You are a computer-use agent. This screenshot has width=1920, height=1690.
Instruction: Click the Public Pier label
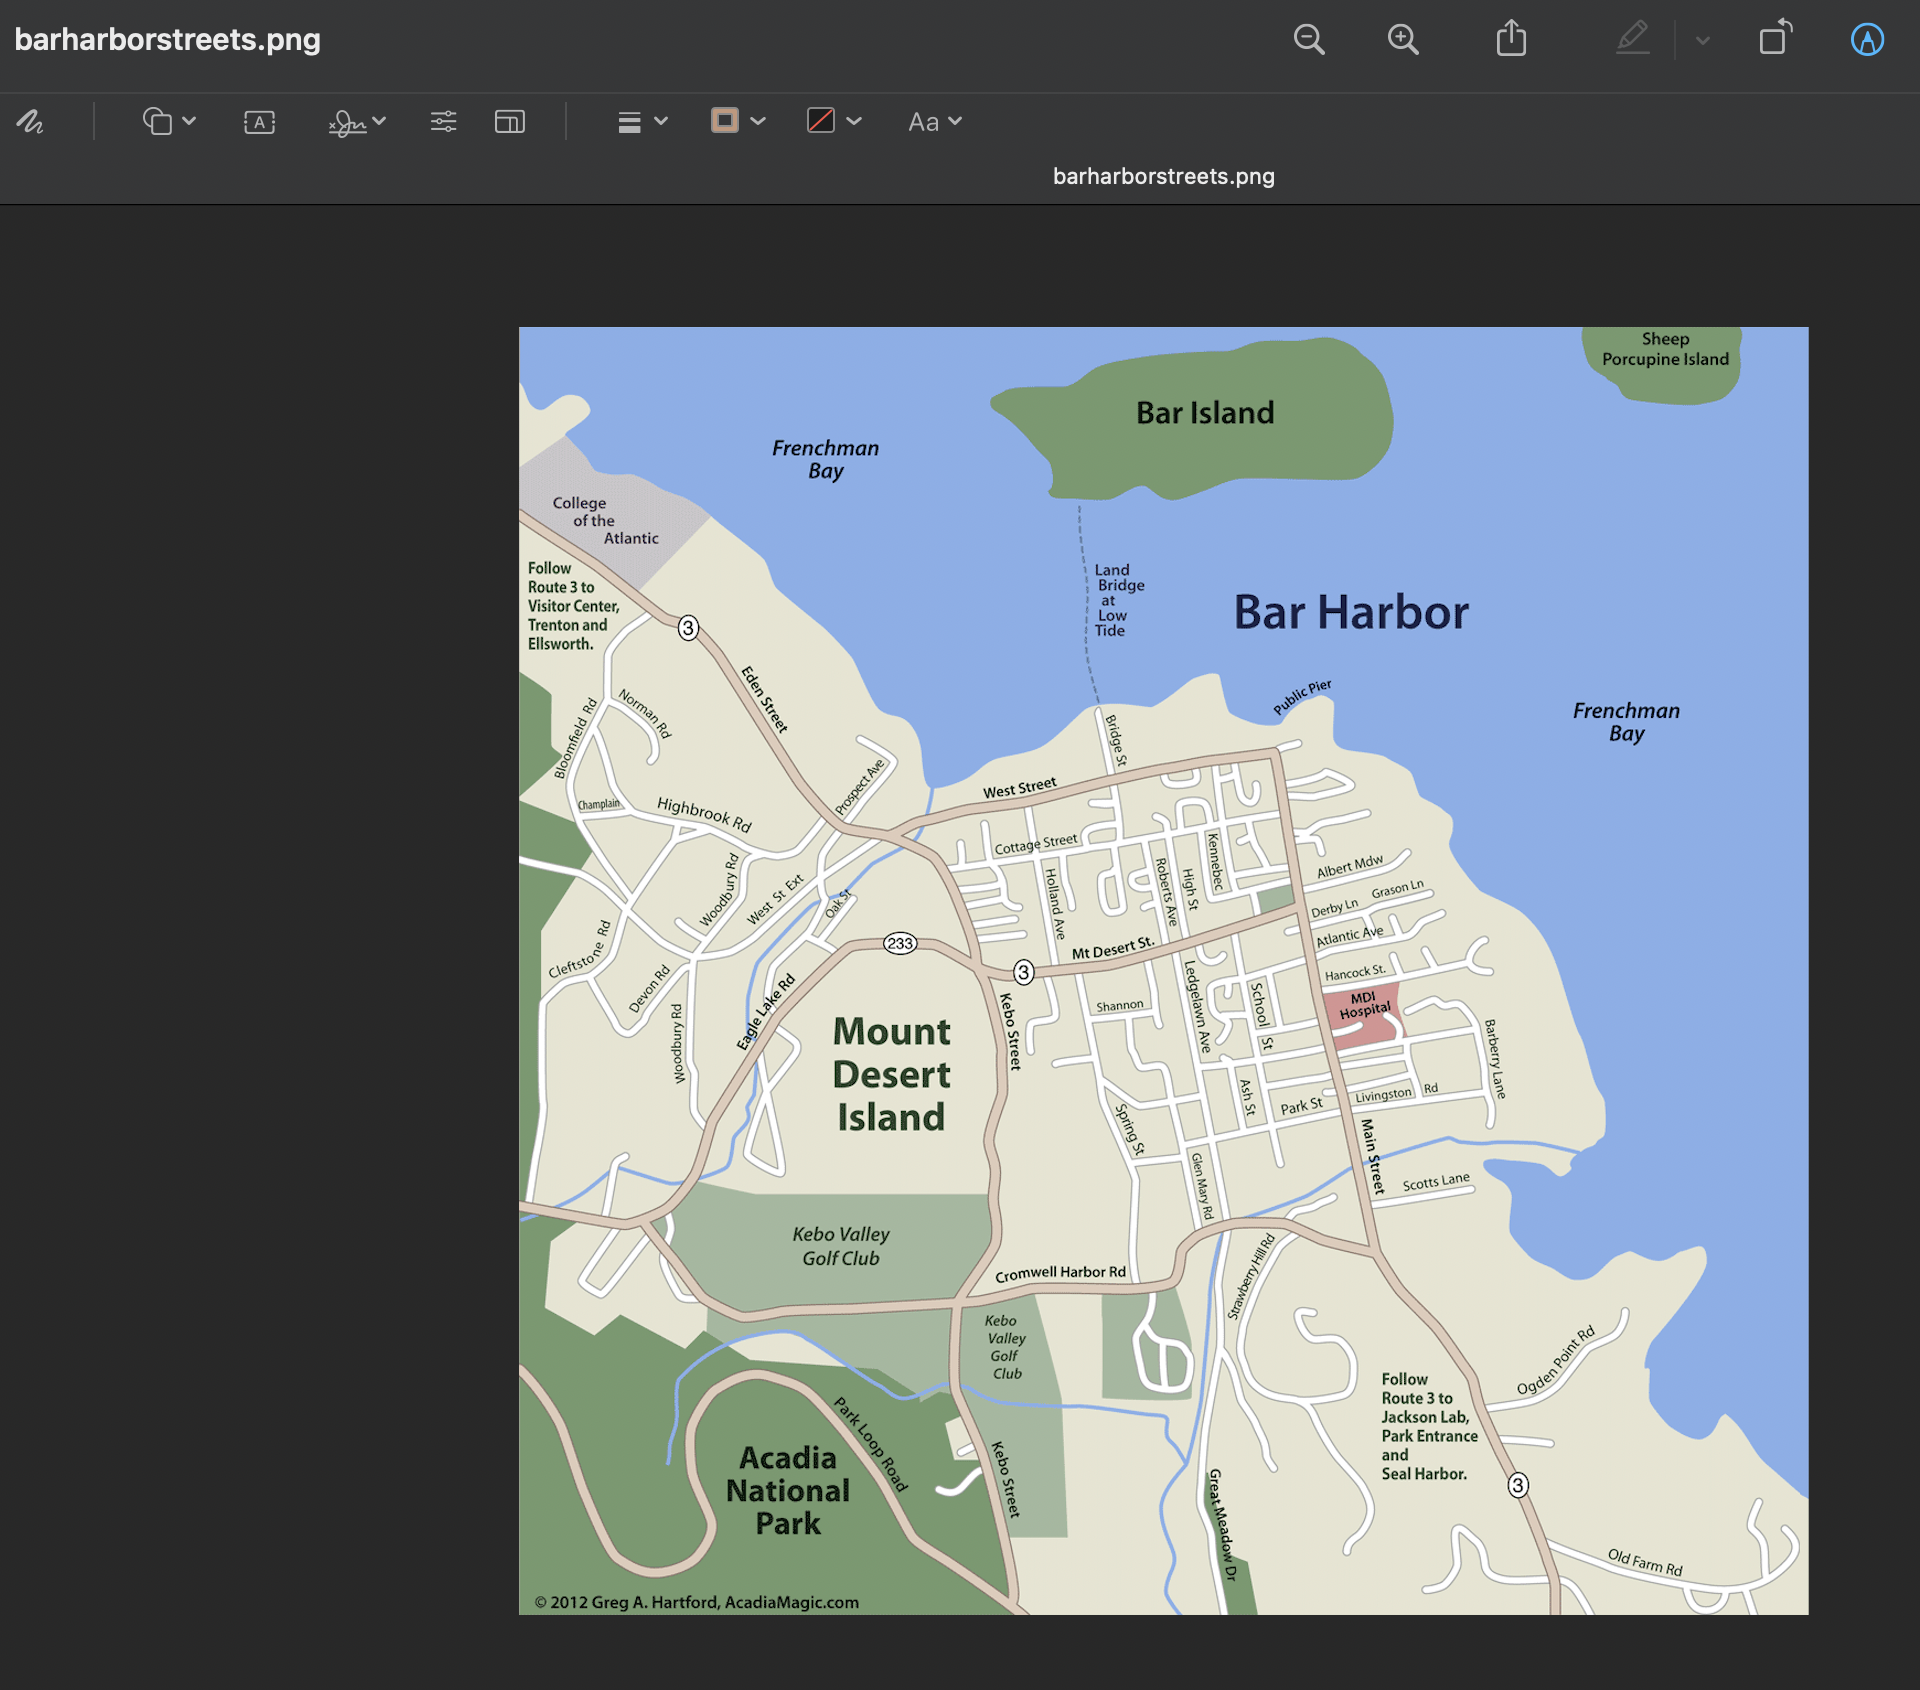[1302, 697]
